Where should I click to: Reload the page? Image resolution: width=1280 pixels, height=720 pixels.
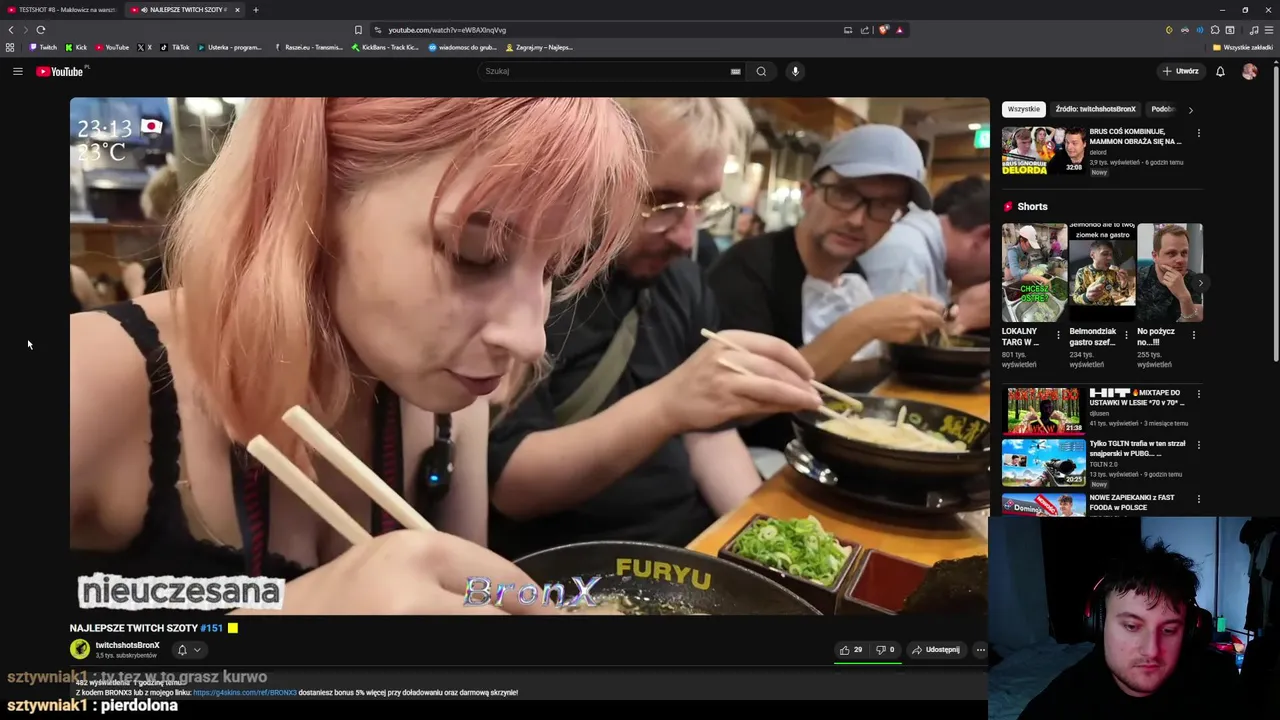pos(40,30)
